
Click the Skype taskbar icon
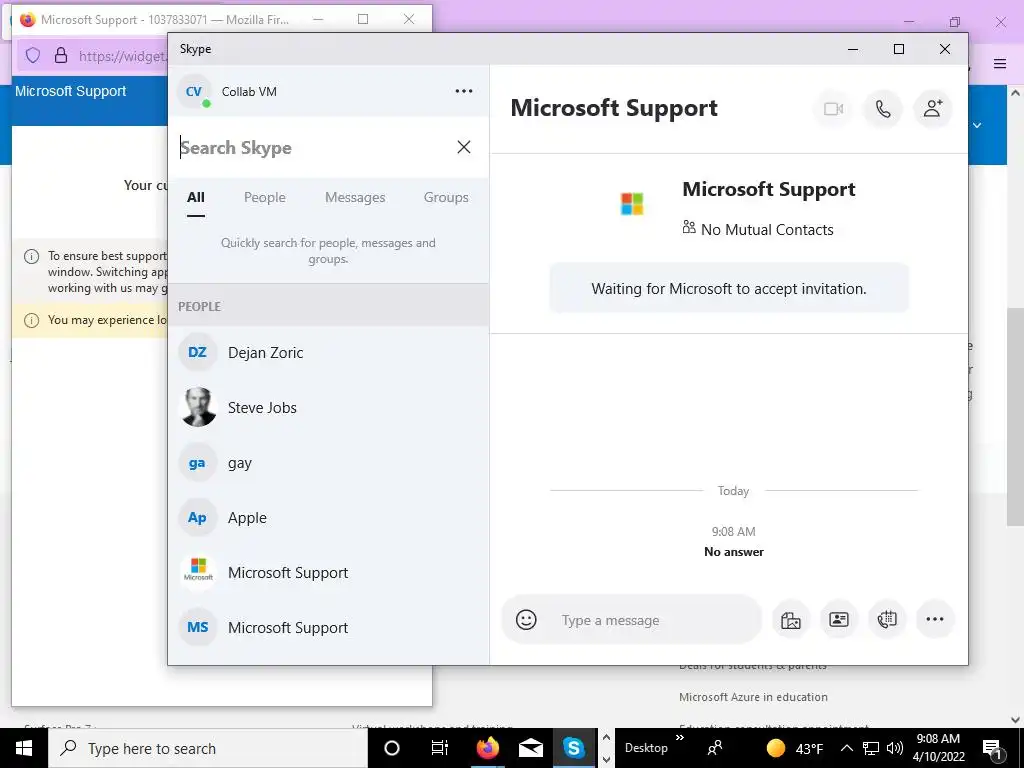point(574,748)
